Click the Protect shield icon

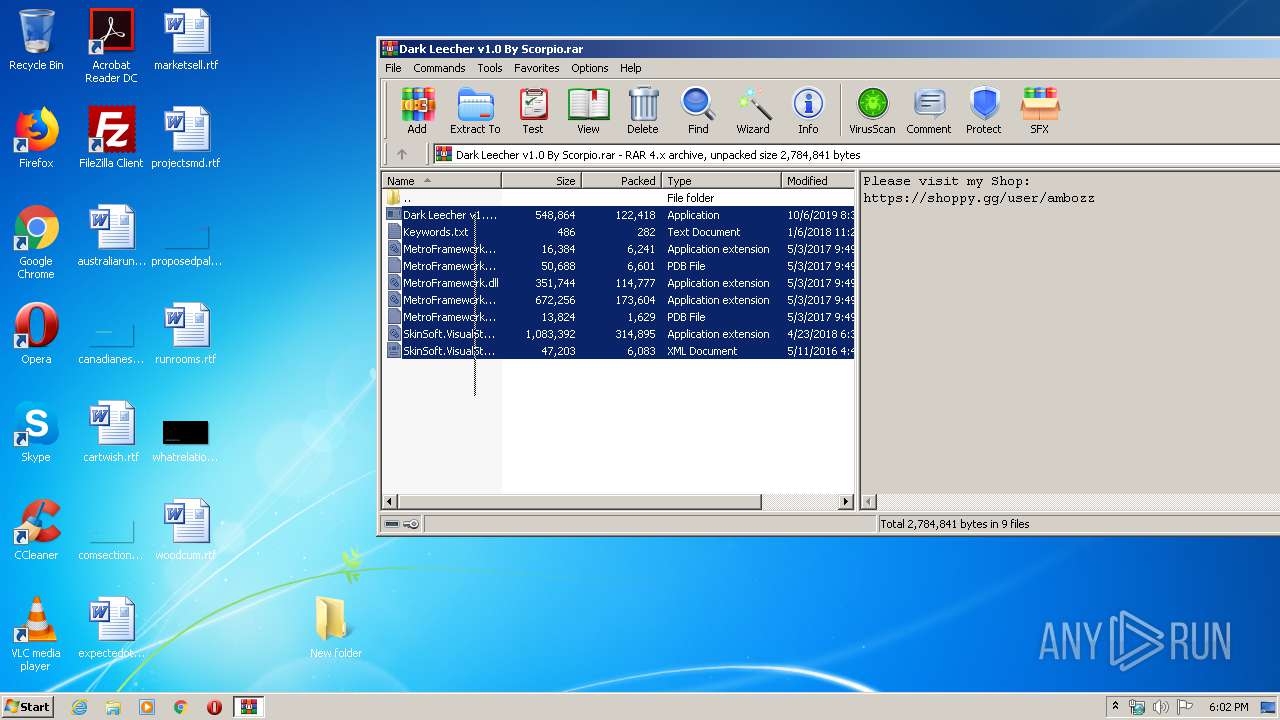point(984,110)
